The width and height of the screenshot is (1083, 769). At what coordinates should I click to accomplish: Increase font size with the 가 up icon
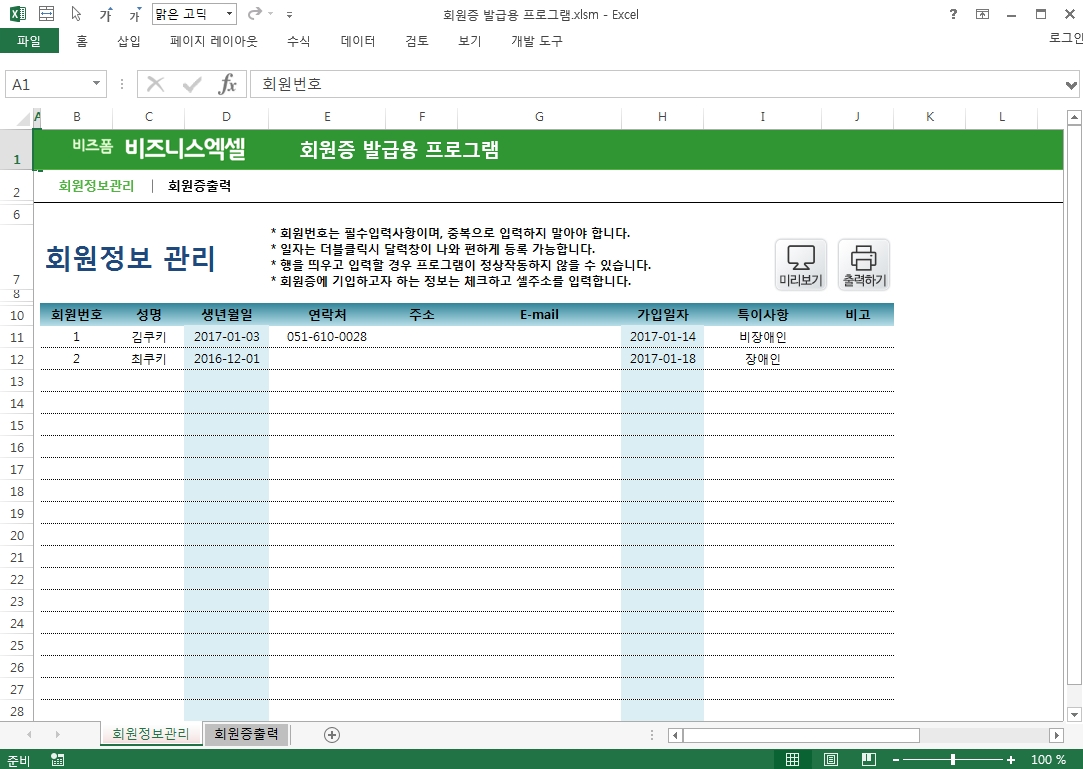click(106, 15)
